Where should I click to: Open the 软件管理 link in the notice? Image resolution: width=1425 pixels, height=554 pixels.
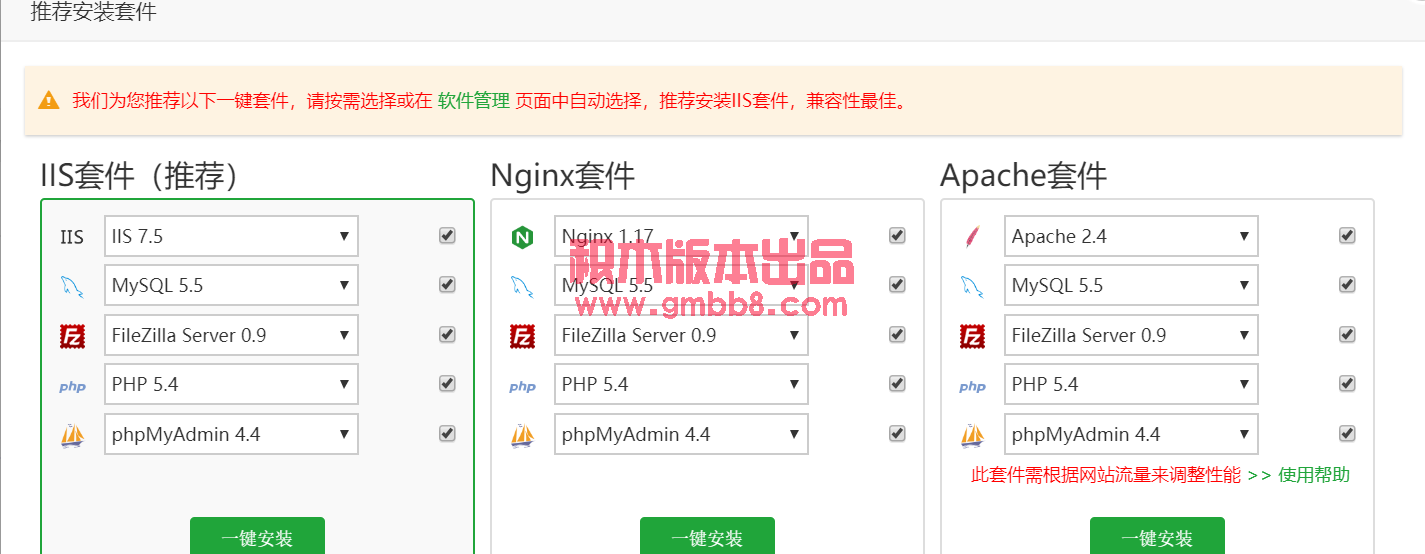(473, 101)
